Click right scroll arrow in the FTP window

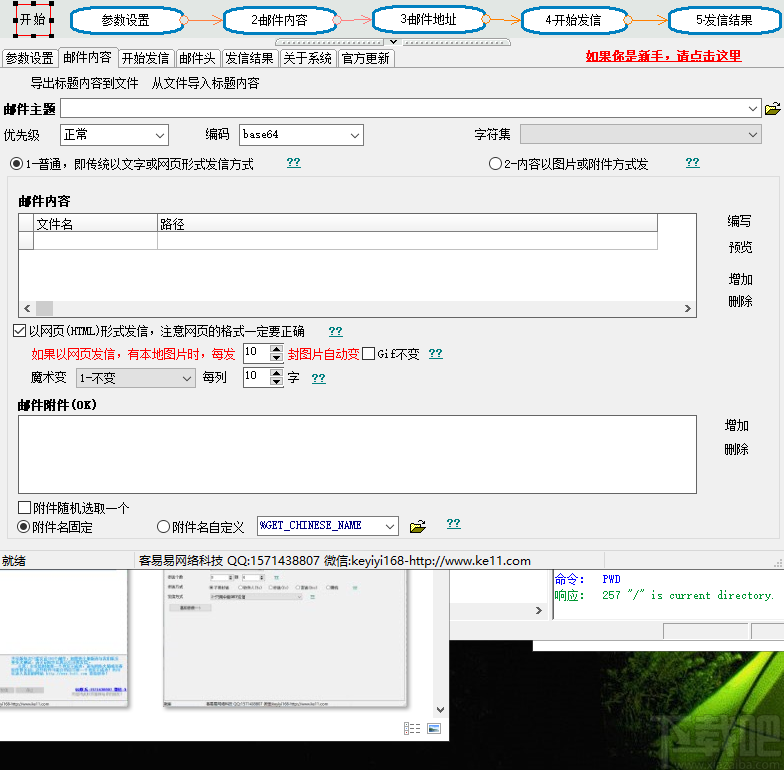click(538, 610)
